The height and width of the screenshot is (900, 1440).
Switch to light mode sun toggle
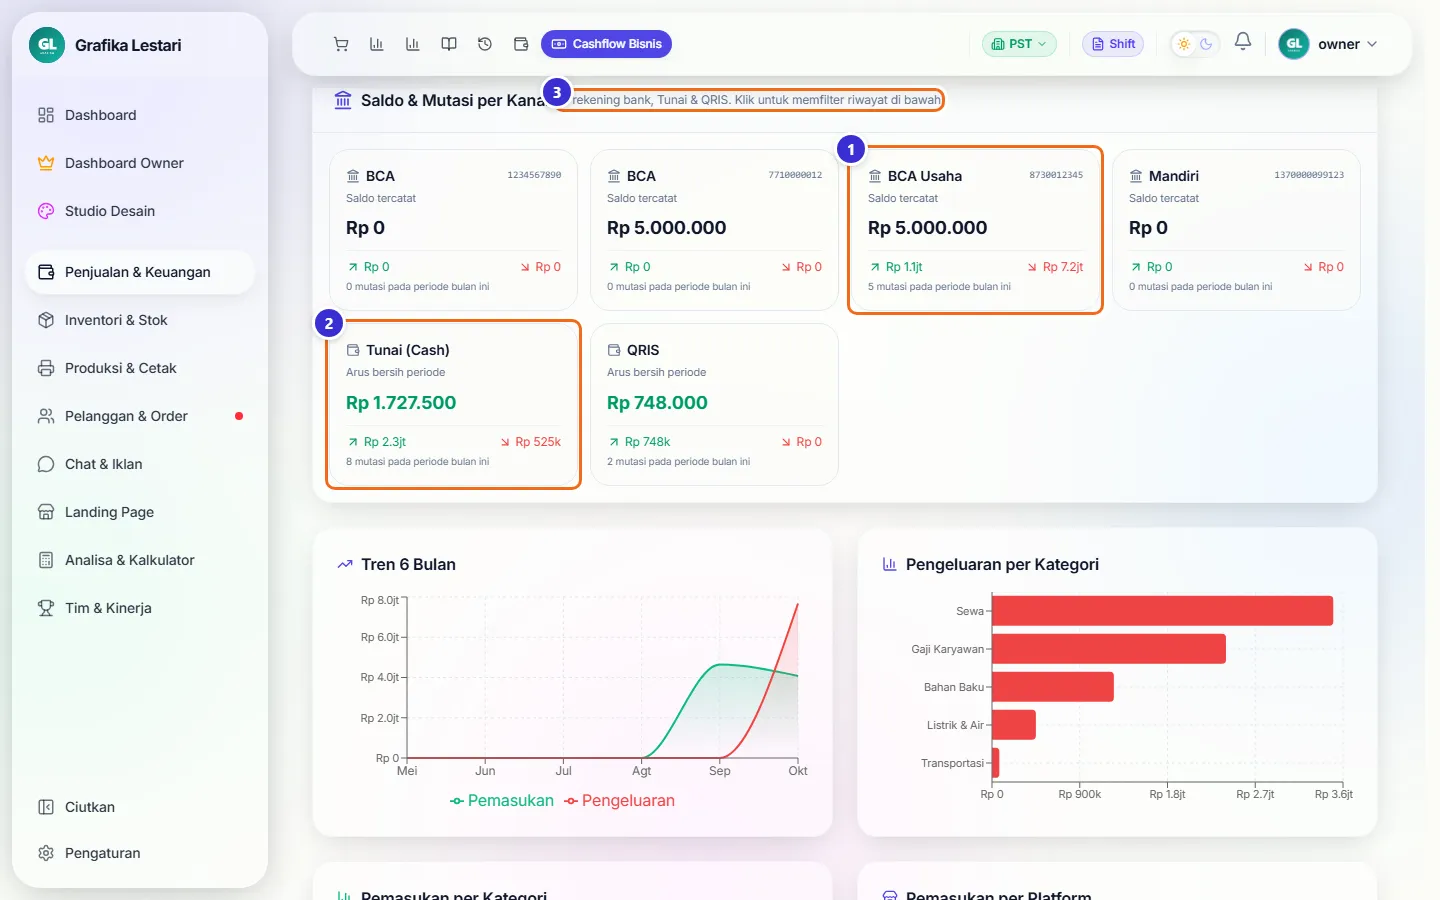click(1184, 44)
